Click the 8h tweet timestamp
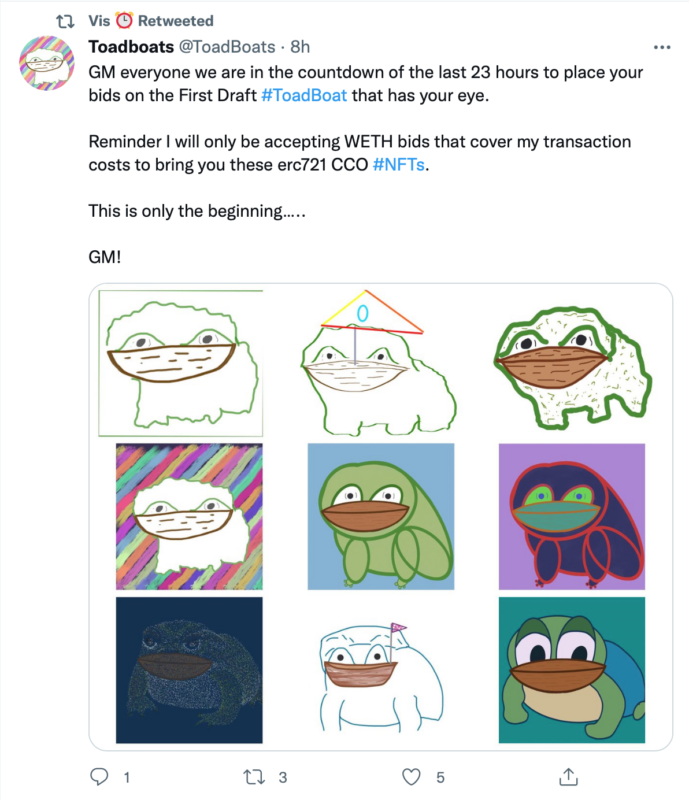This screenshot has width=689, height=800. [301, 47]
